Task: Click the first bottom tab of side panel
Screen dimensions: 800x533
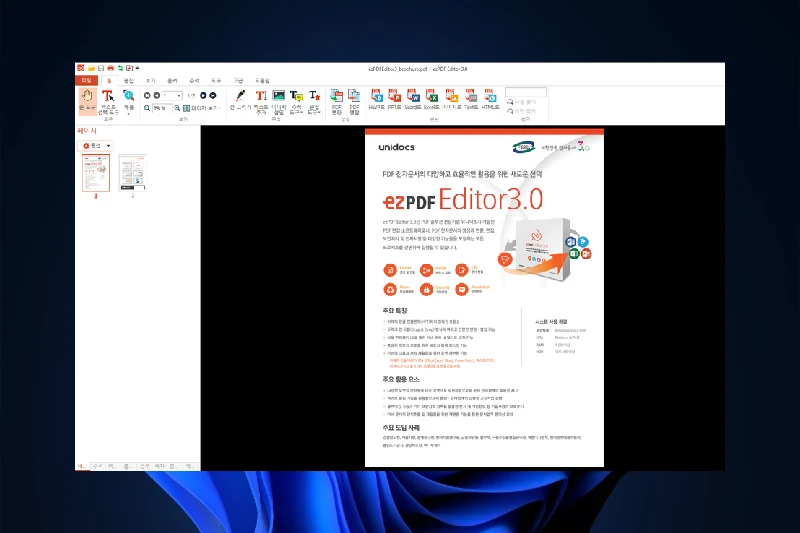Action: [x=82, y=466]
